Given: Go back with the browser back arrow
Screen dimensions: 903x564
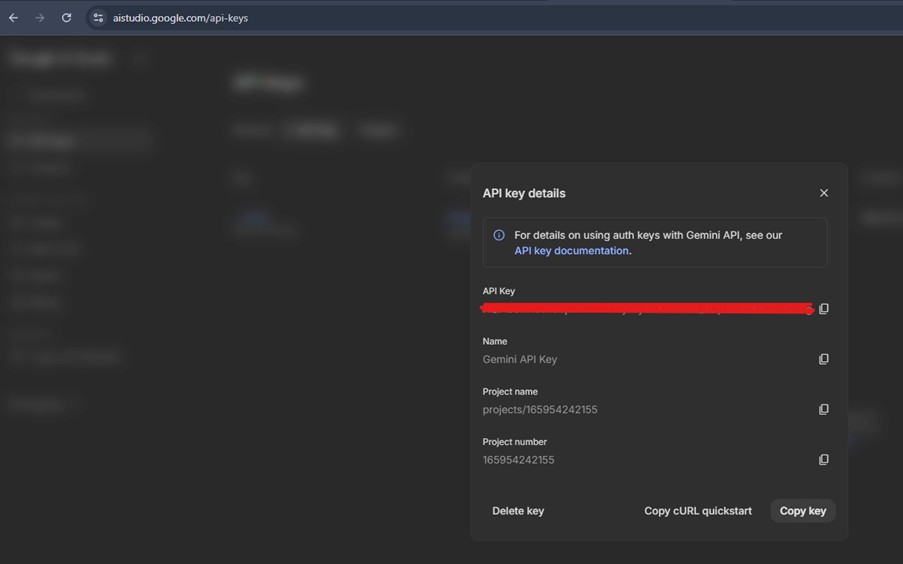Looking at the screenshot, I should 13,18.
